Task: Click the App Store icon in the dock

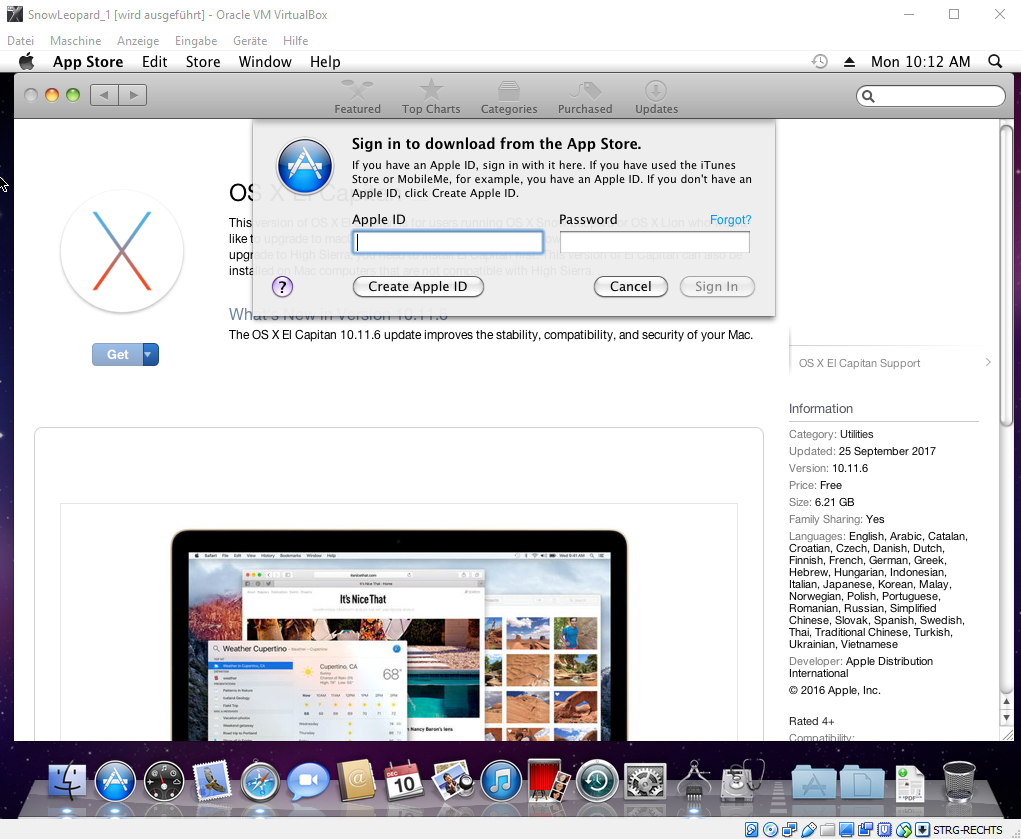Action: (x=115, y=780)
